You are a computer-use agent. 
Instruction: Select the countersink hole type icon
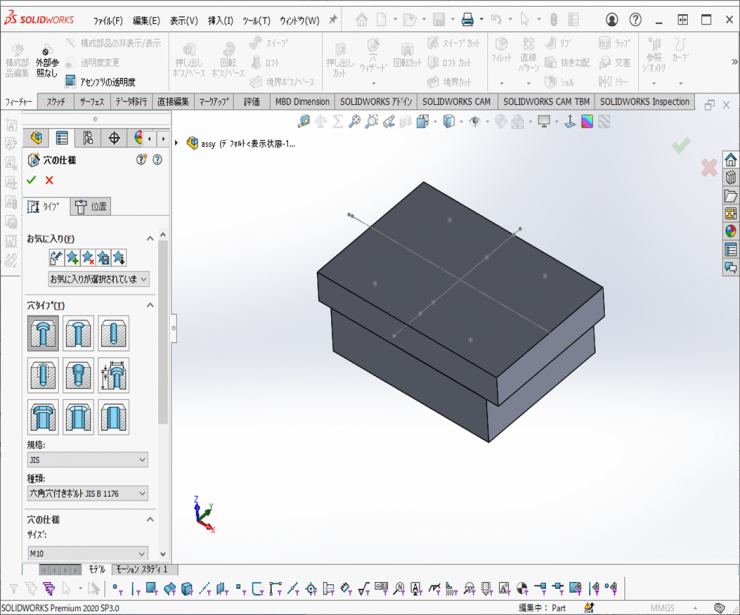pos(78,333)
